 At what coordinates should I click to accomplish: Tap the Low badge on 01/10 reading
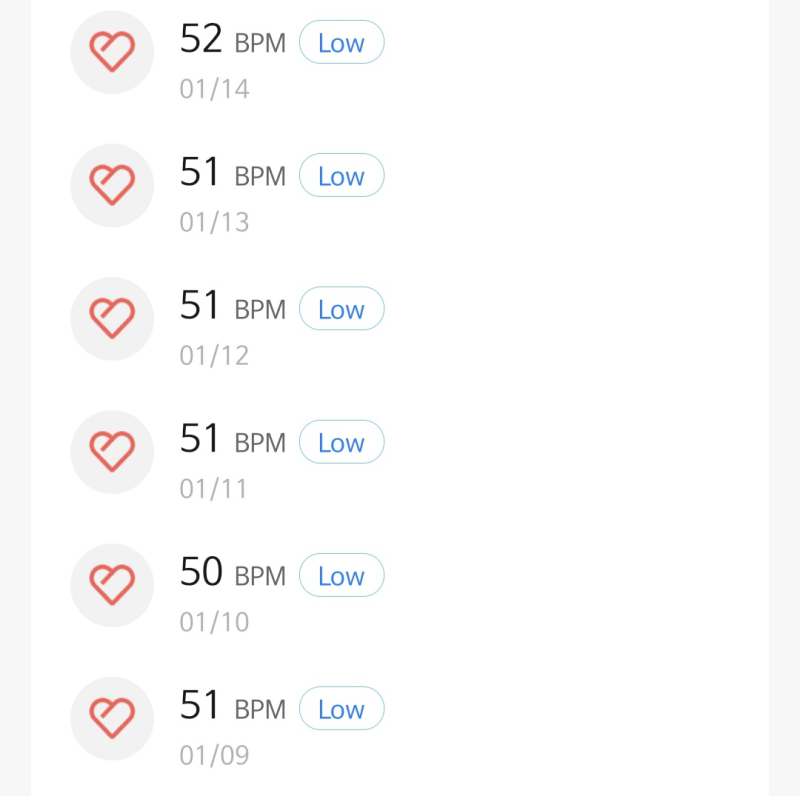coord(341,575)
